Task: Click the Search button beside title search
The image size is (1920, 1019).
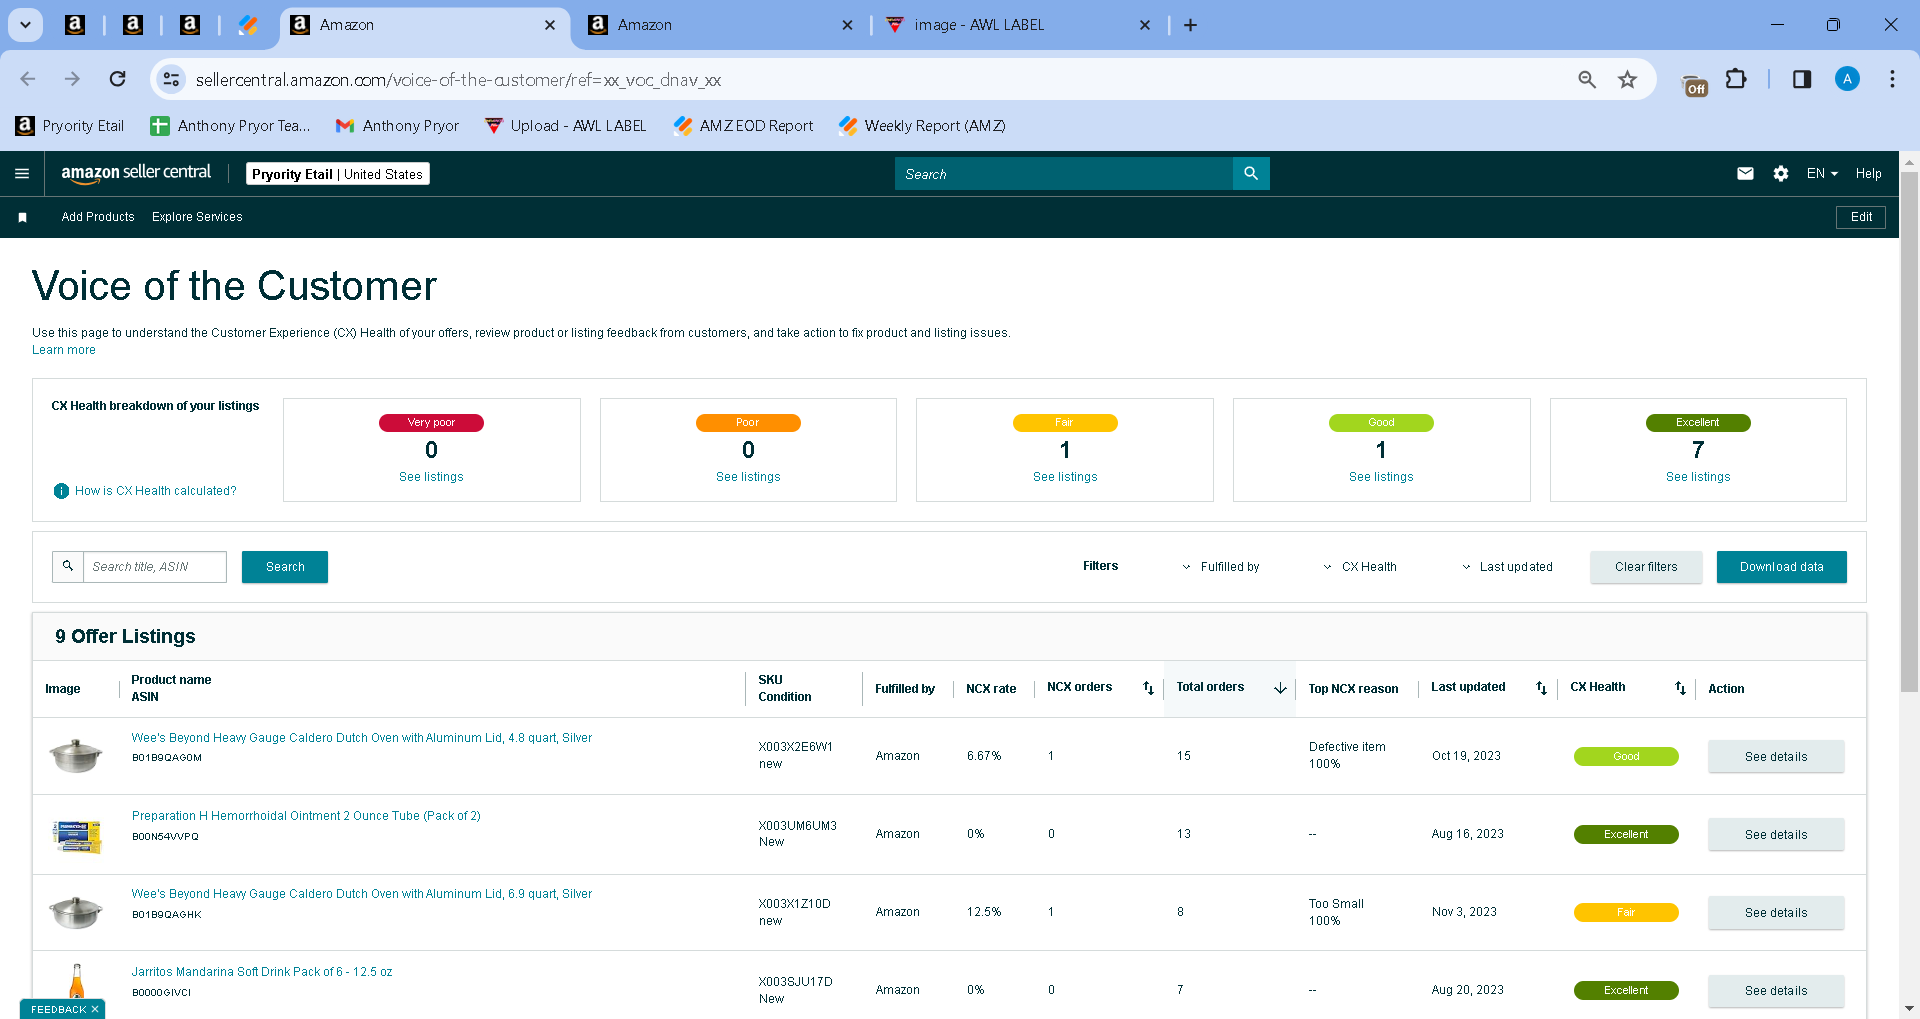Action: tap(285, 567)
